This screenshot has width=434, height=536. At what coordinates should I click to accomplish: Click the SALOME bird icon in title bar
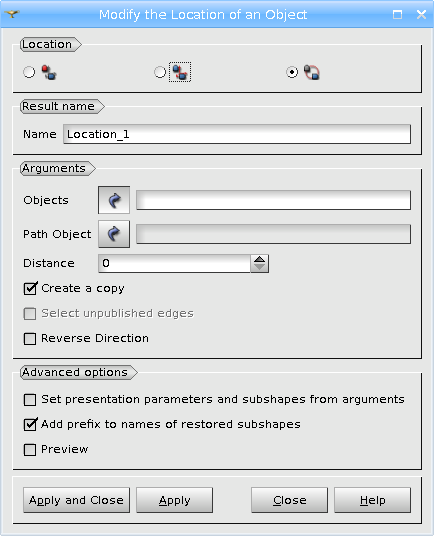[12, 14]
